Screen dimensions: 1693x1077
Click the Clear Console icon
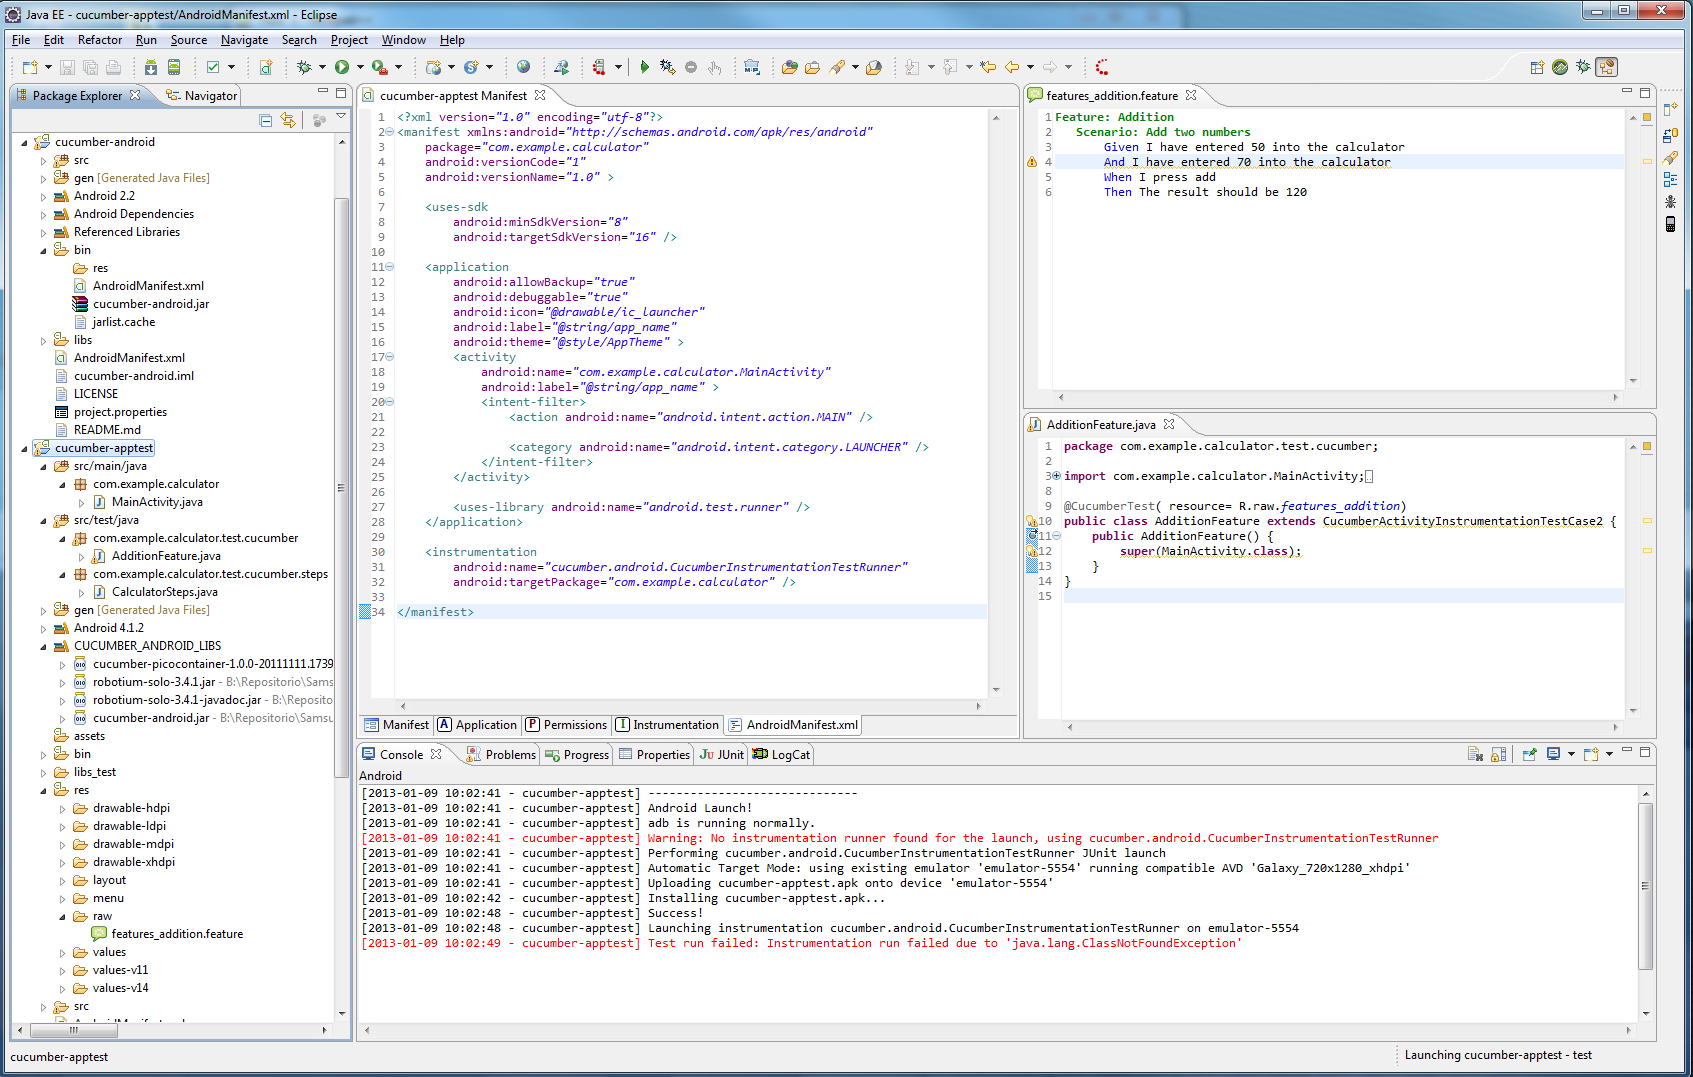(1475, 754)
